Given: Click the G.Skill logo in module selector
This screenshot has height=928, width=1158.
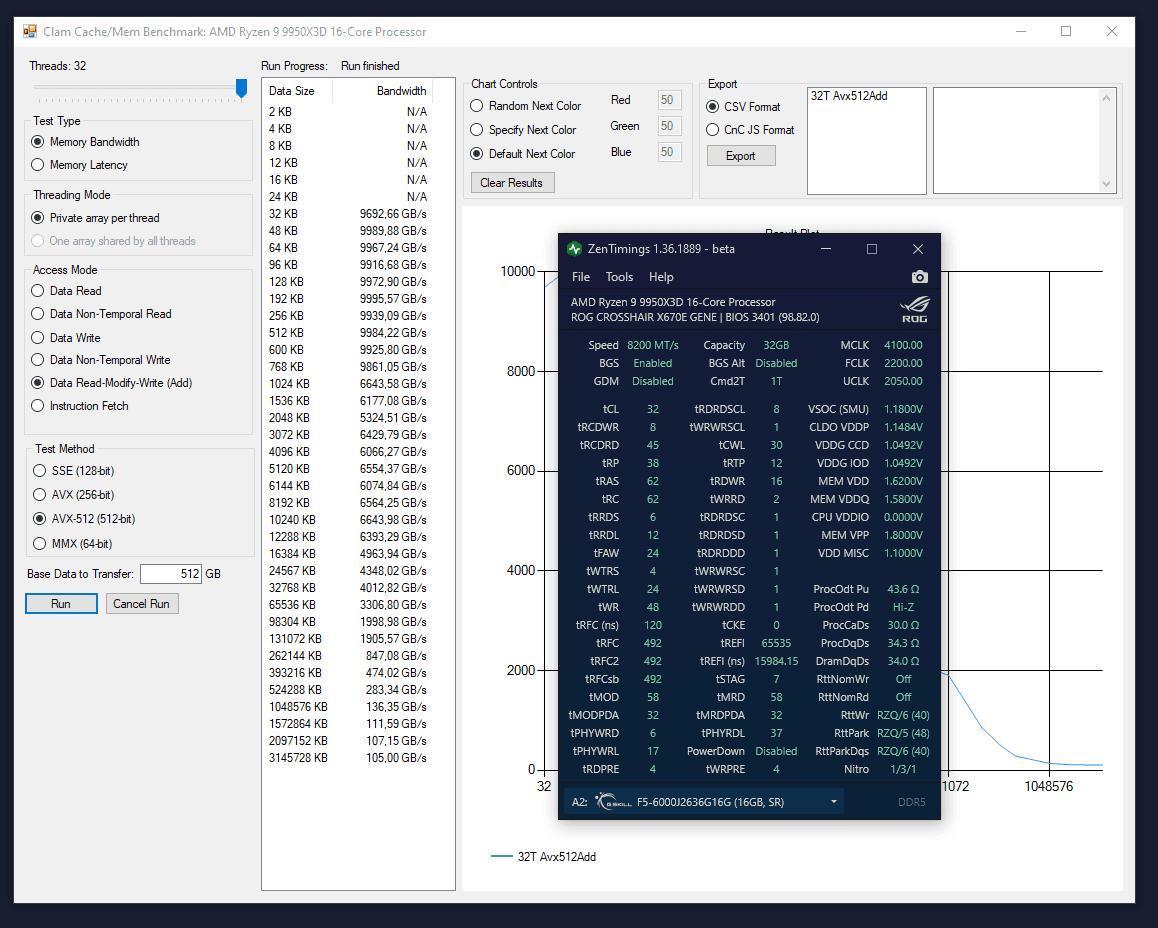Looking at the screenshot, I should [613, 802].
